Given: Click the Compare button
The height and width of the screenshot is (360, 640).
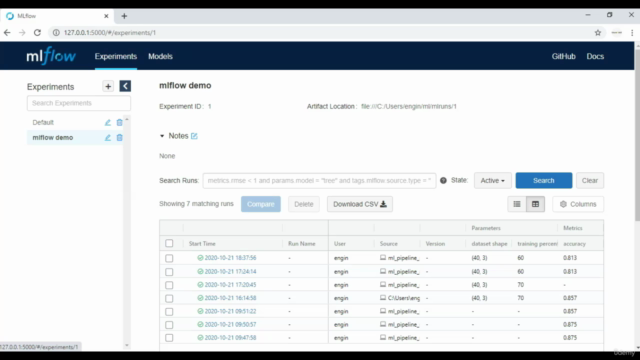Looking at the screenshot, I should click(x=261, y=204).
